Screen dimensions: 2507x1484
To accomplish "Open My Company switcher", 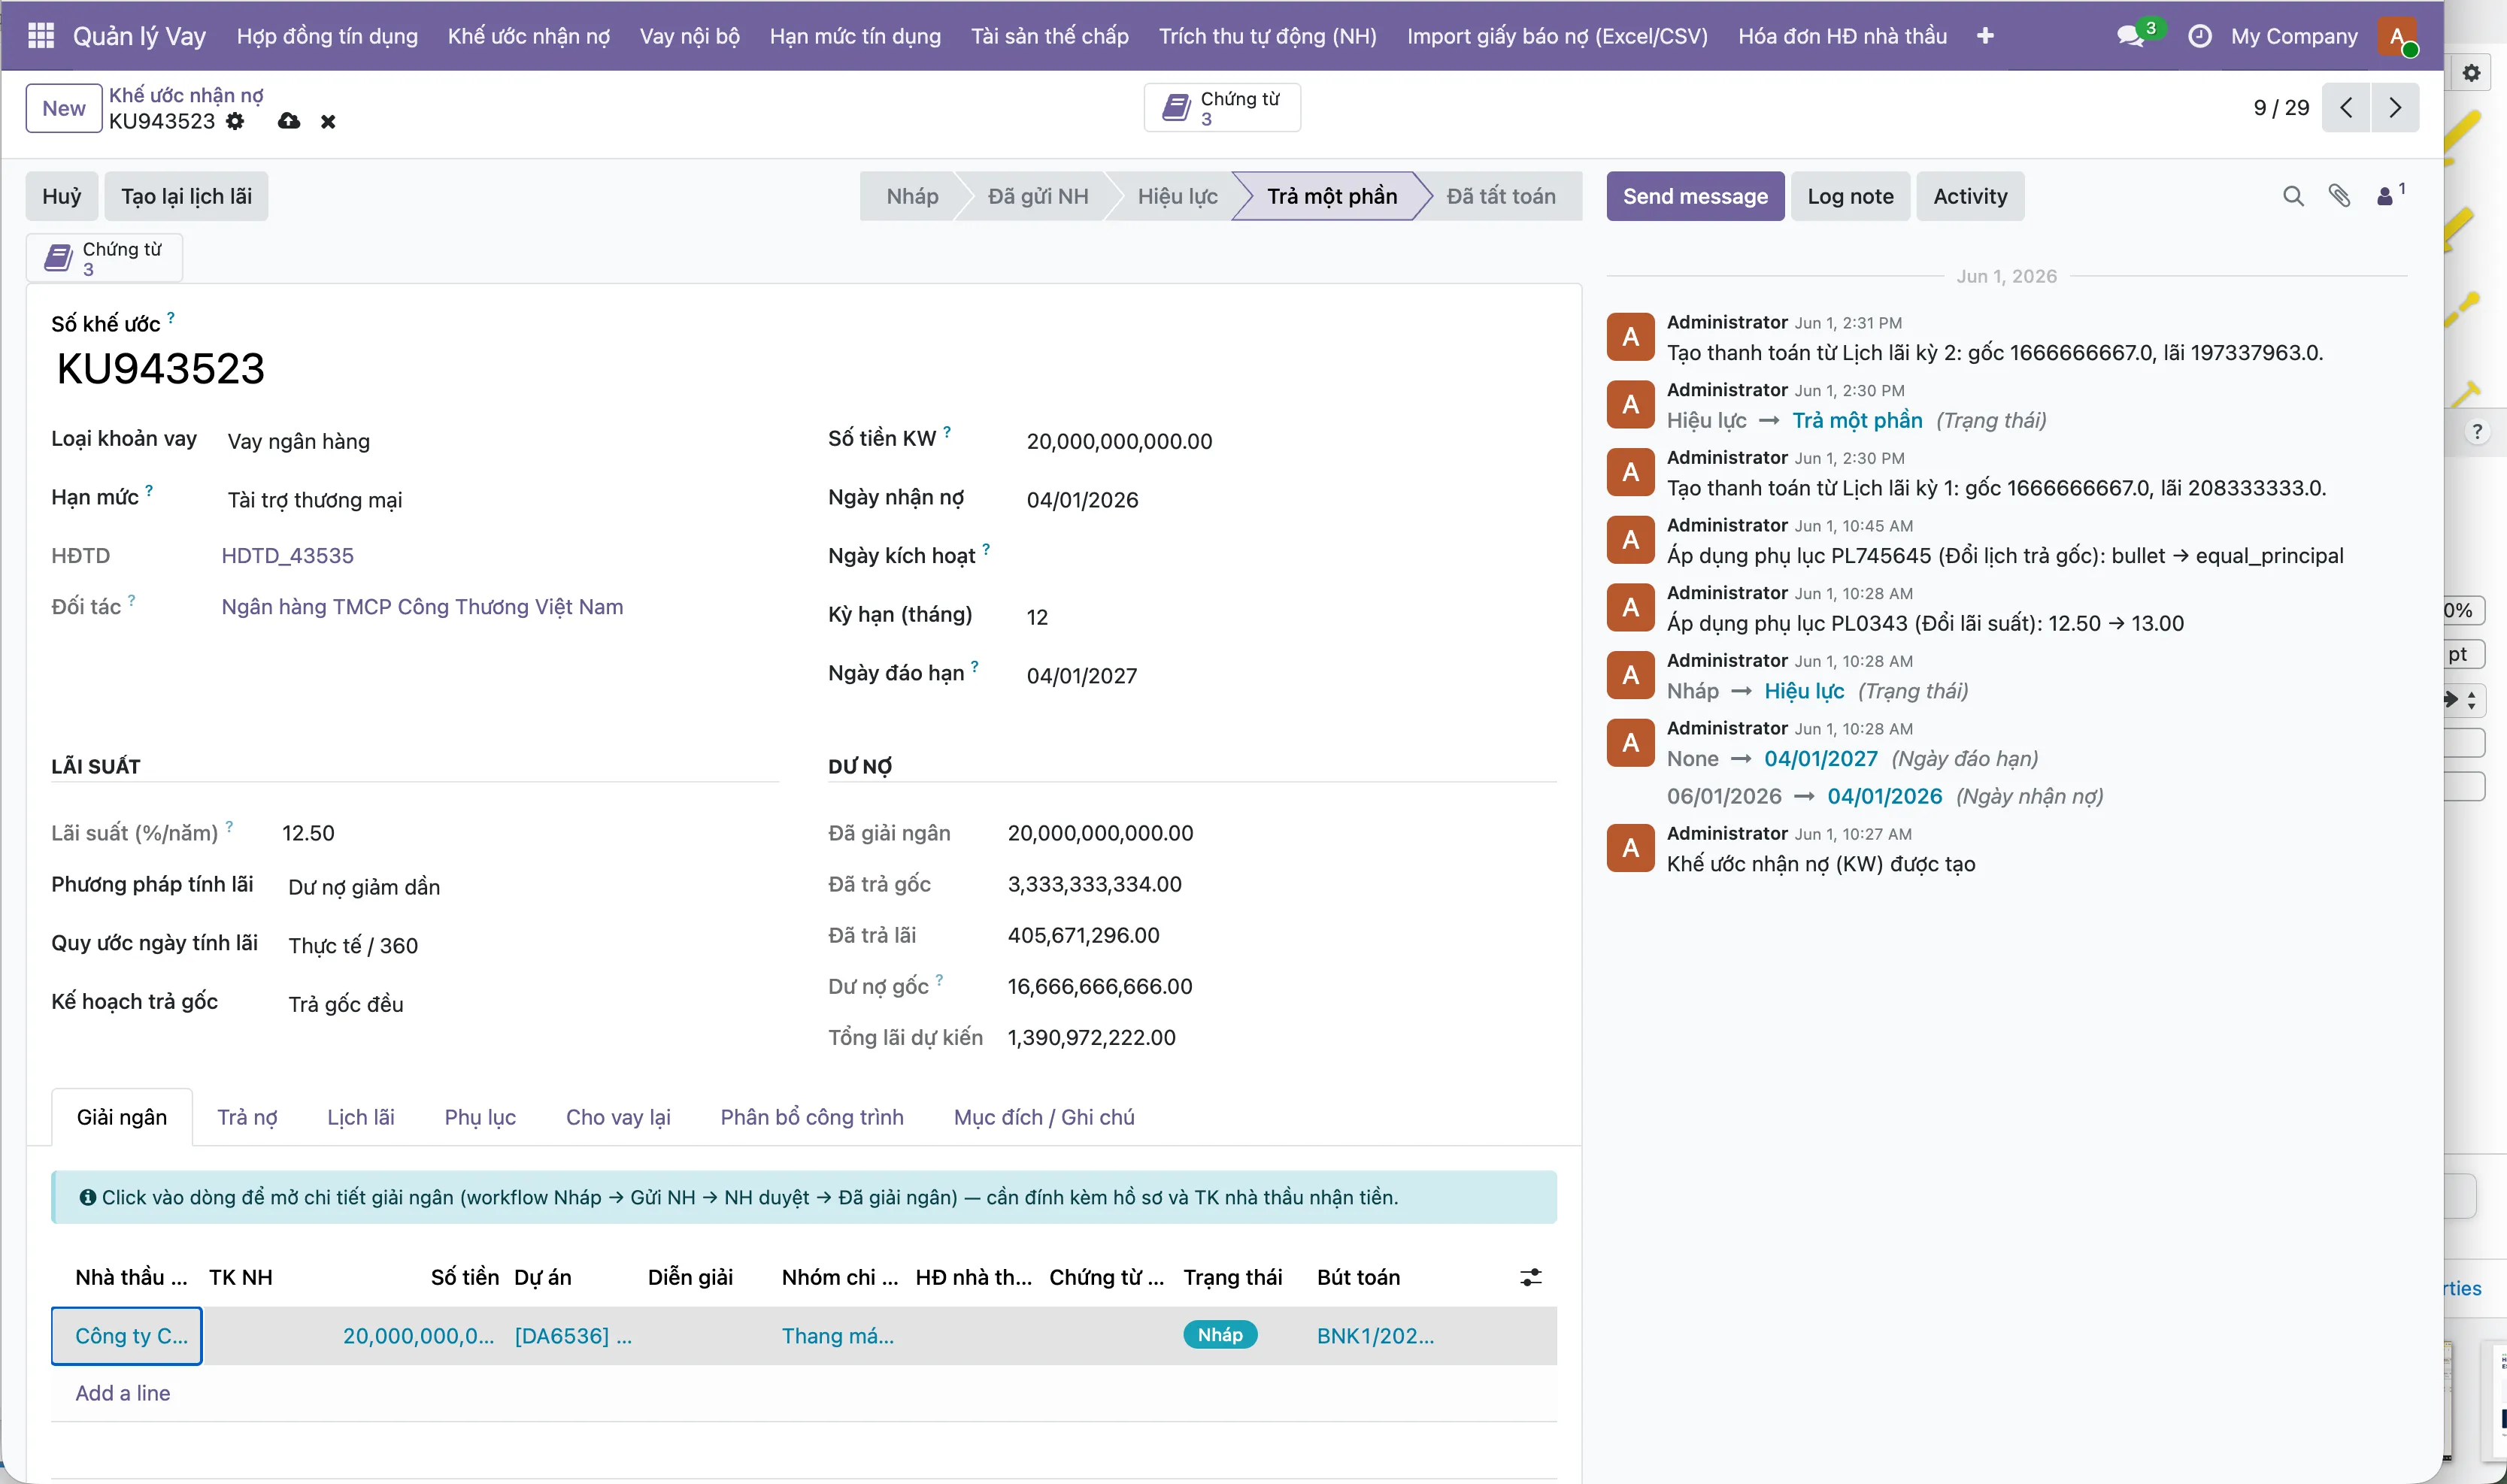I will (x=2293, y=36).
